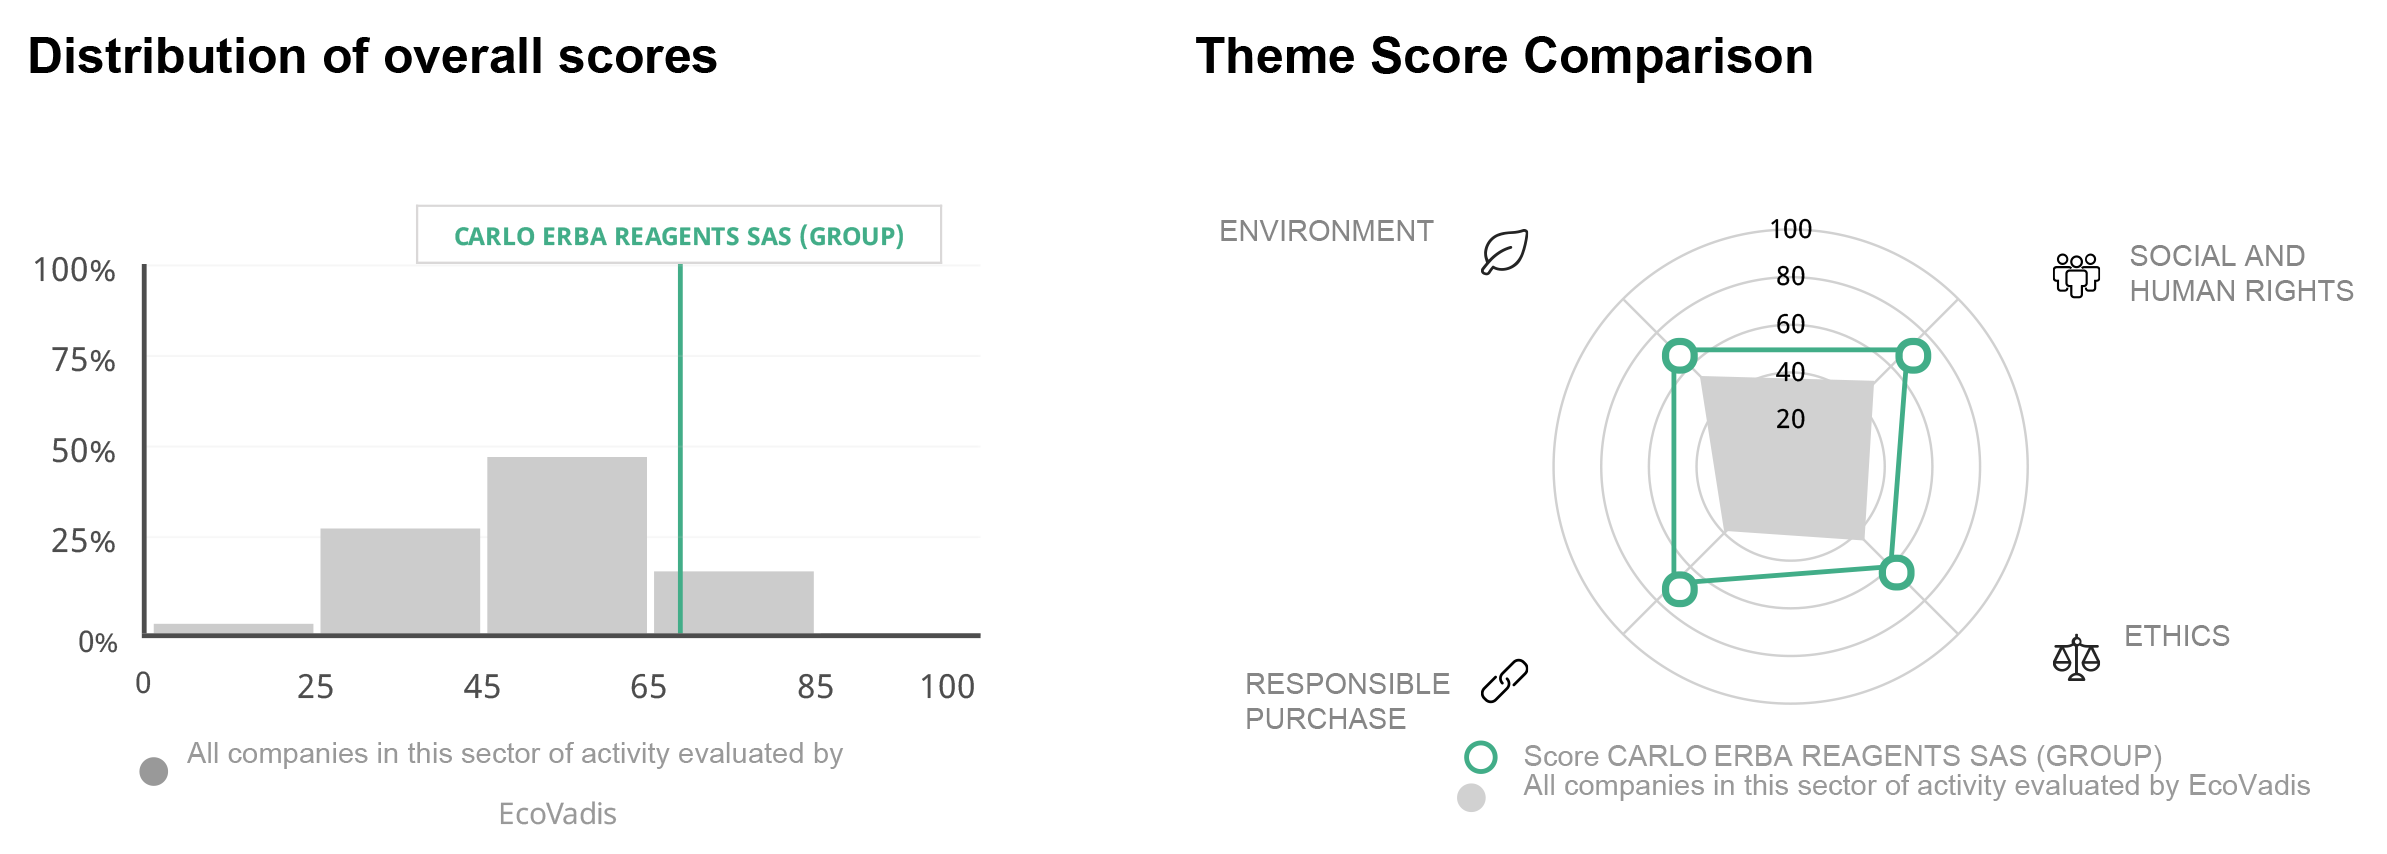Click the Responsible Purchase chain link icon
Image resolution: width=2387 pixels, height=854 pixels.
click(x=1504, y=681)
